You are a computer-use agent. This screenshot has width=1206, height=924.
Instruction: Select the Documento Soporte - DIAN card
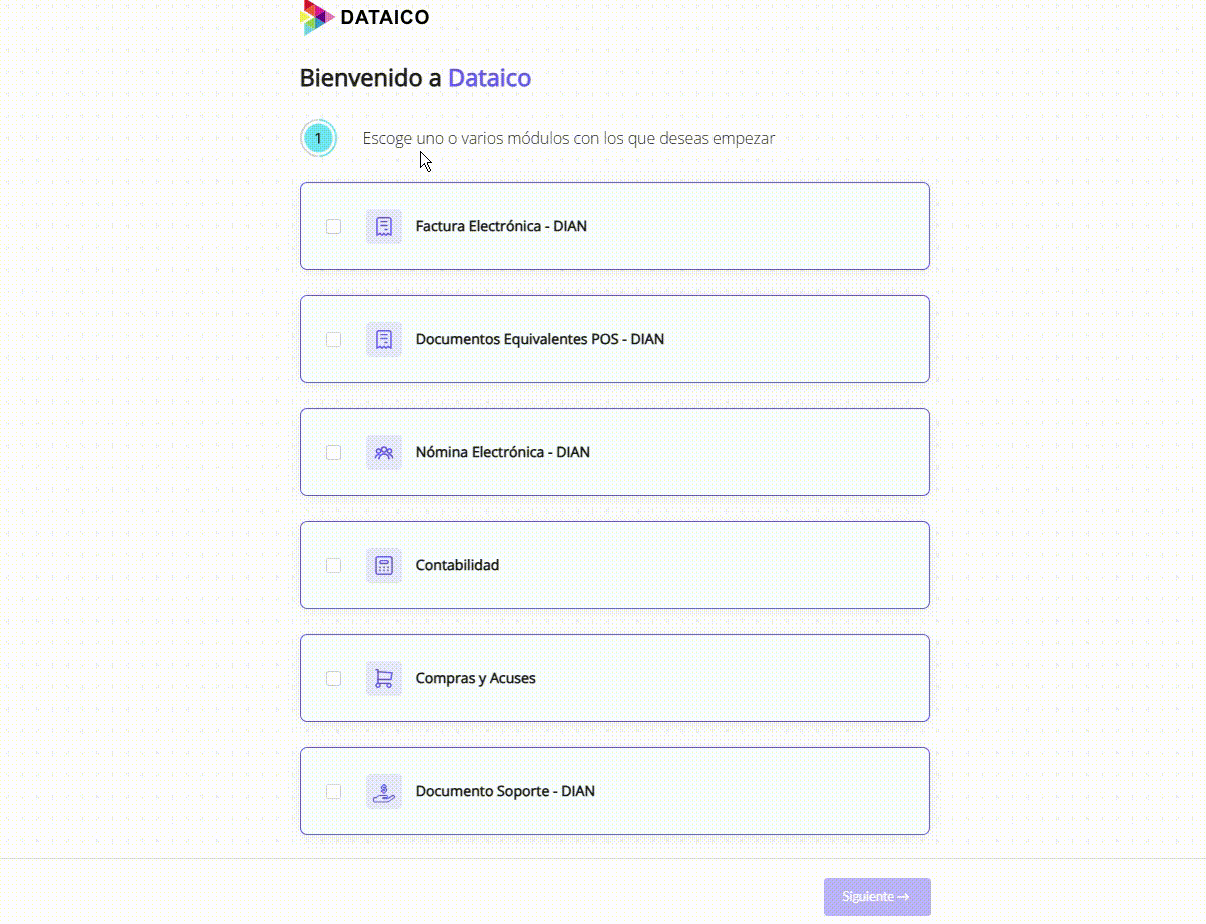pos(614,790)
